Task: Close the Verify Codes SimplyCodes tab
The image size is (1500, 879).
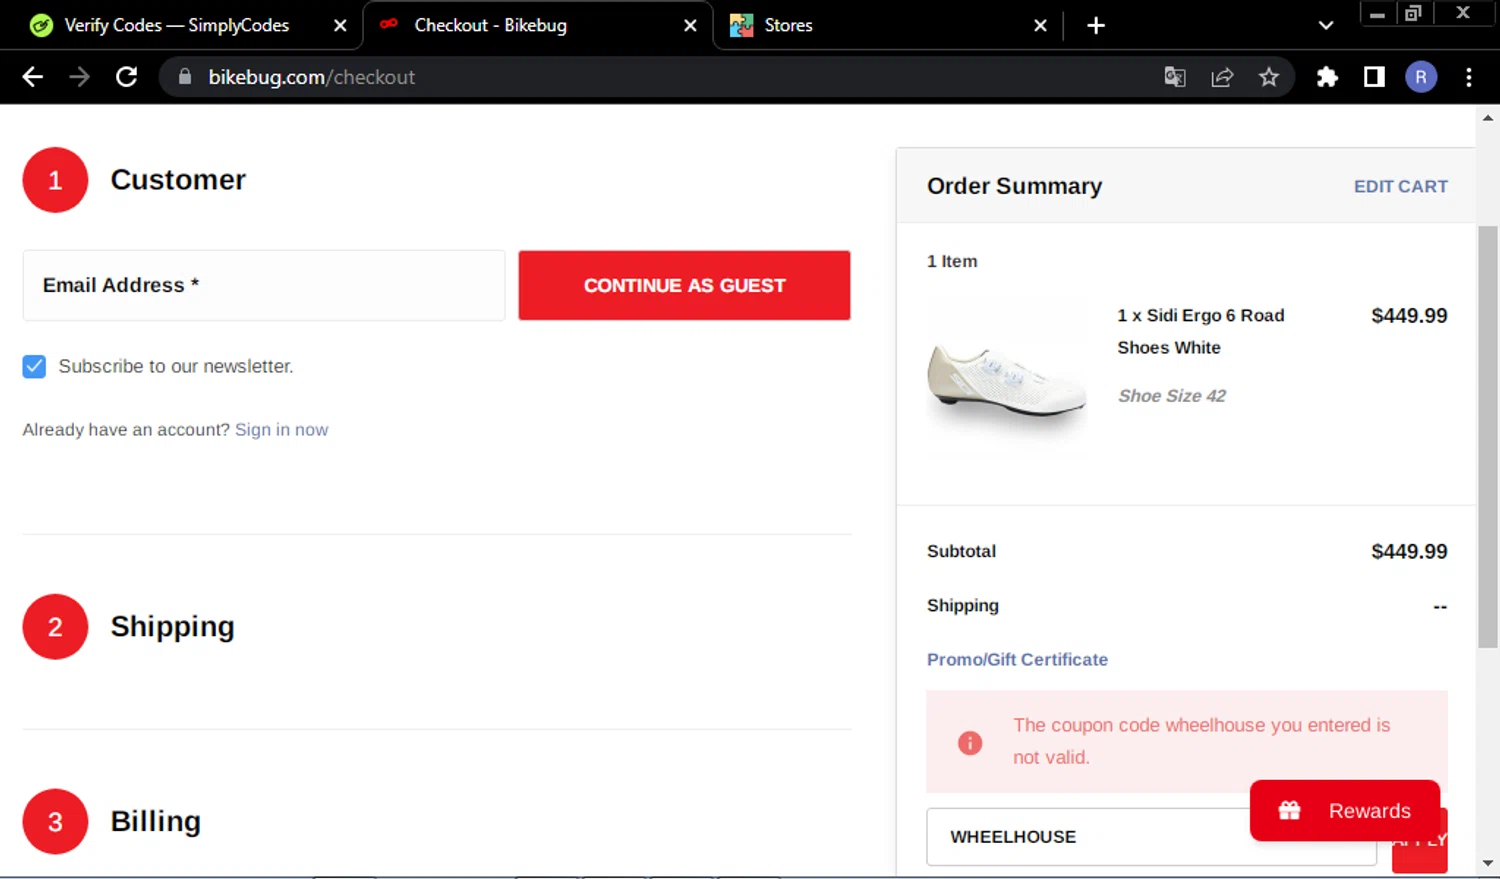Action: (340, 25)
